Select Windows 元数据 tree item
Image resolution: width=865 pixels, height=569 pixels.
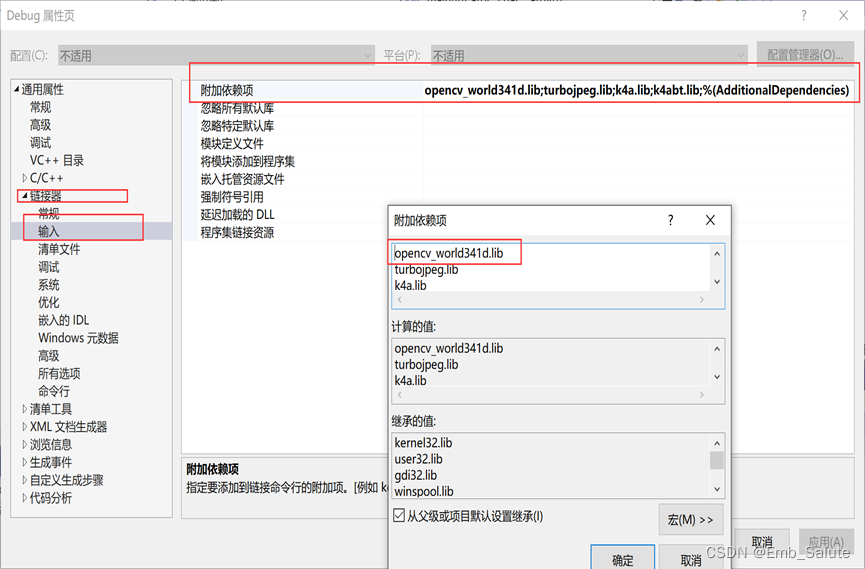point(78,338)
